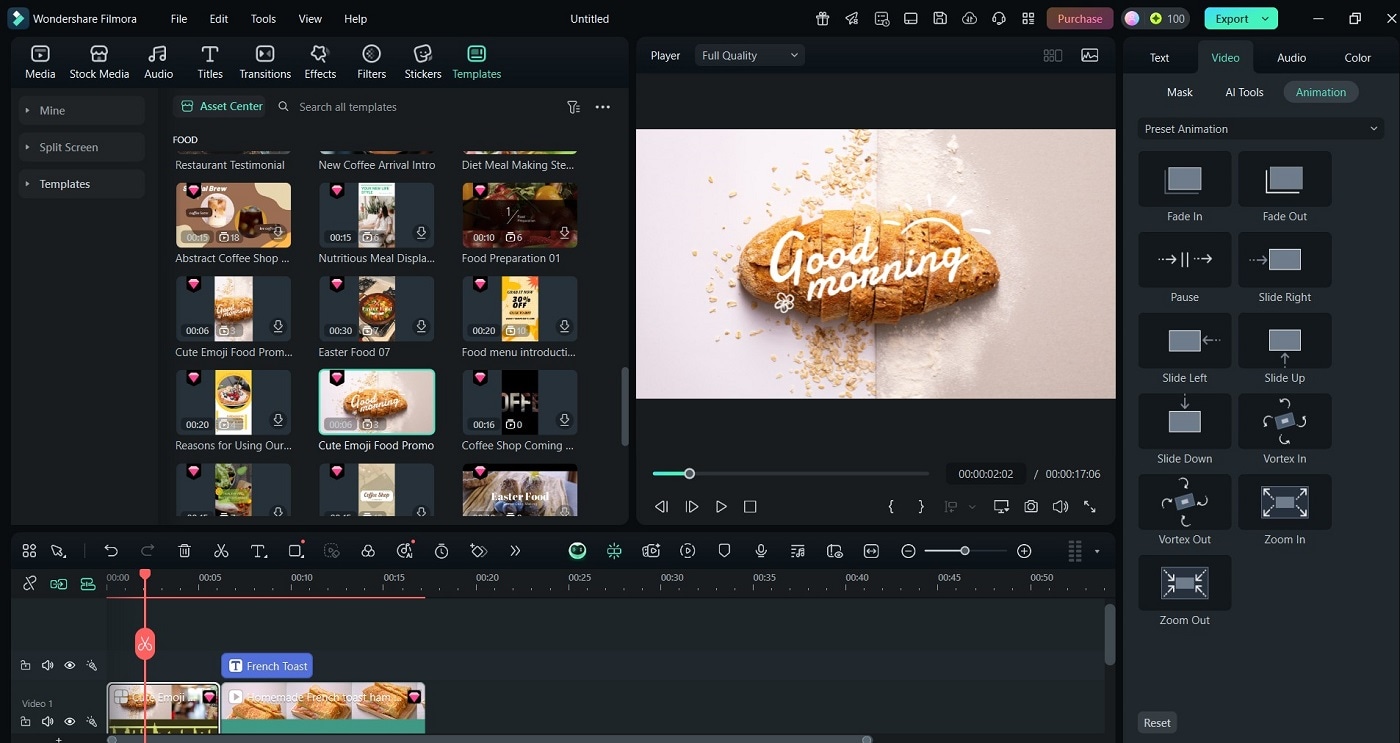Click the player volume speaker icon
Image resolution: width=1400 pixels, height=743 pixels.
pyautogui.click(x=1060, y=507)
